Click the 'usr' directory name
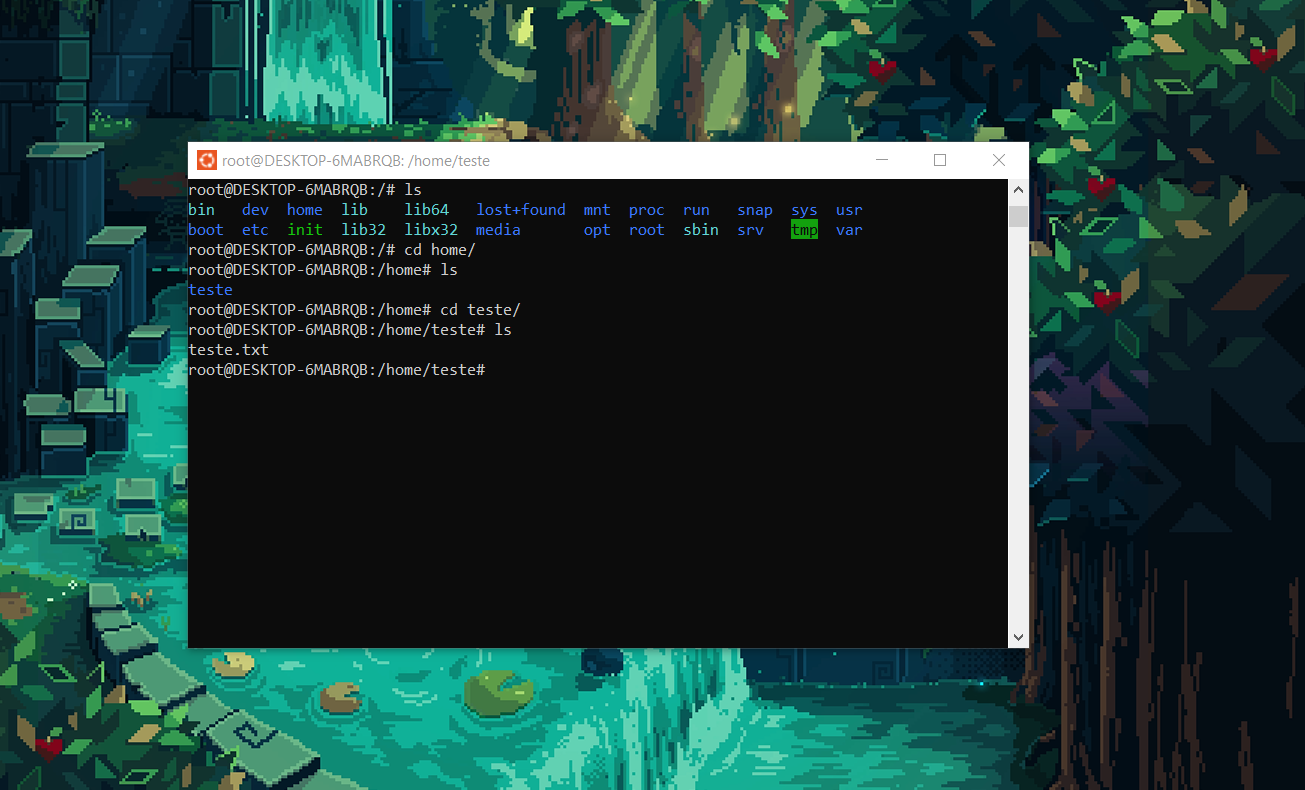1305x790 pixels. pos(849,210)
